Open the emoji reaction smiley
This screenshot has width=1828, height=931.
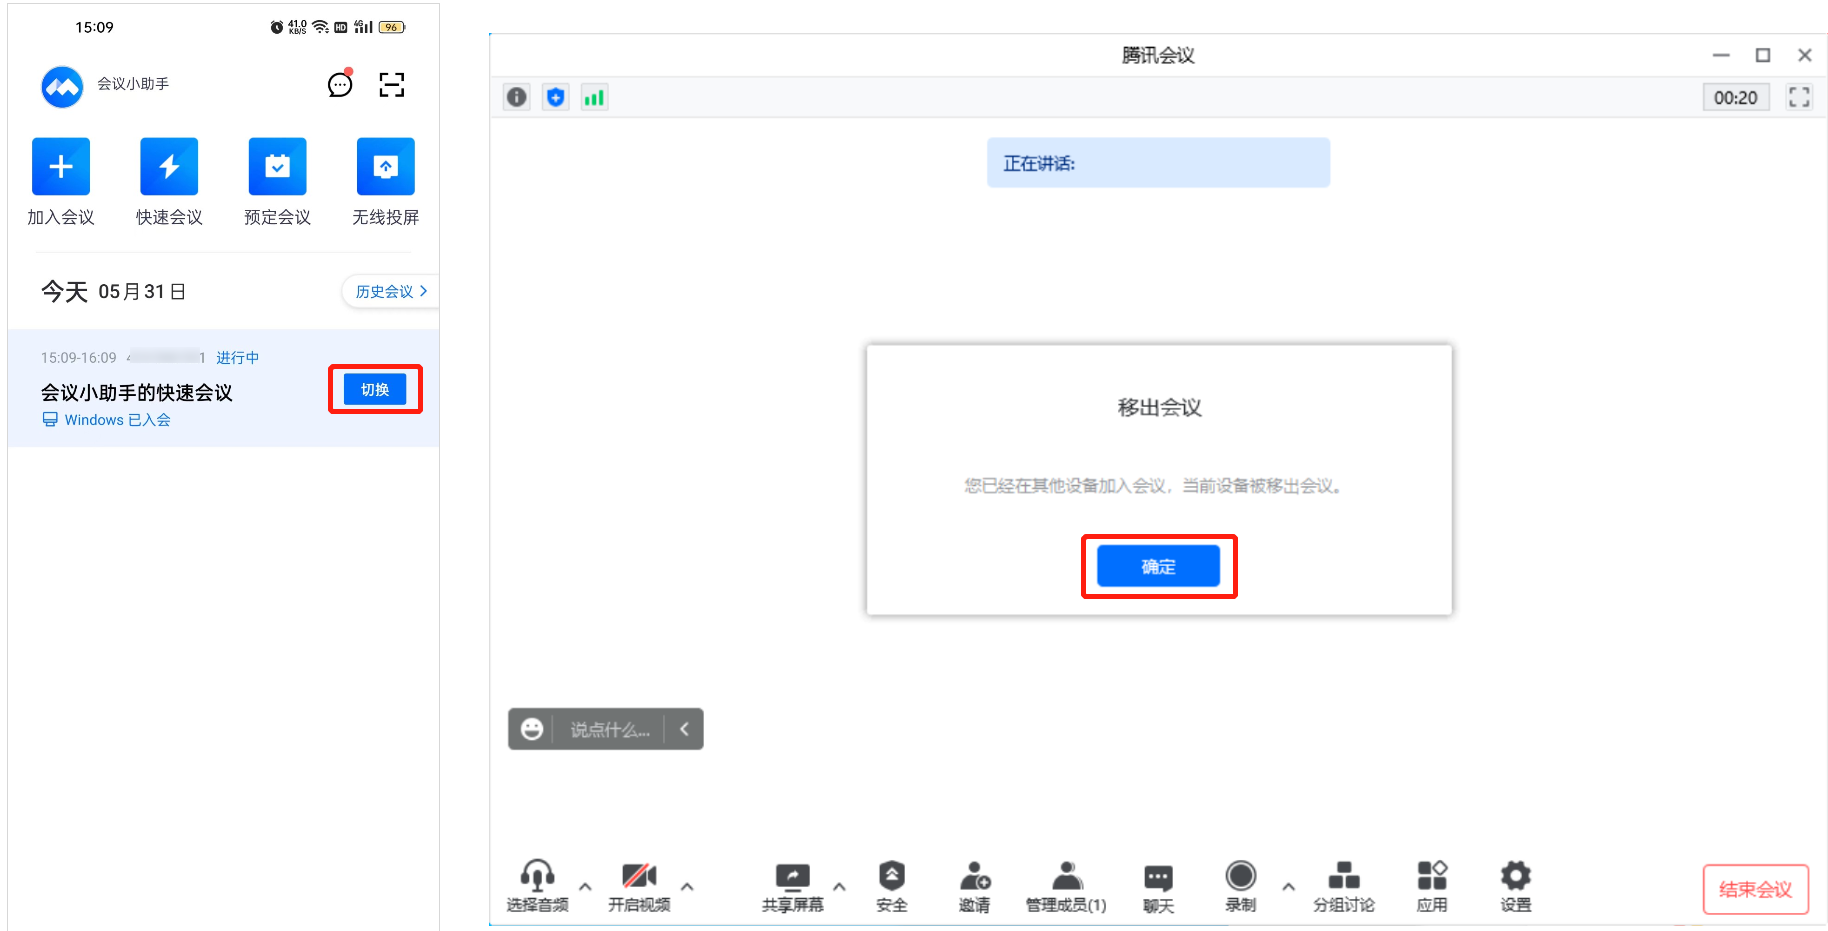coord(532,729)
